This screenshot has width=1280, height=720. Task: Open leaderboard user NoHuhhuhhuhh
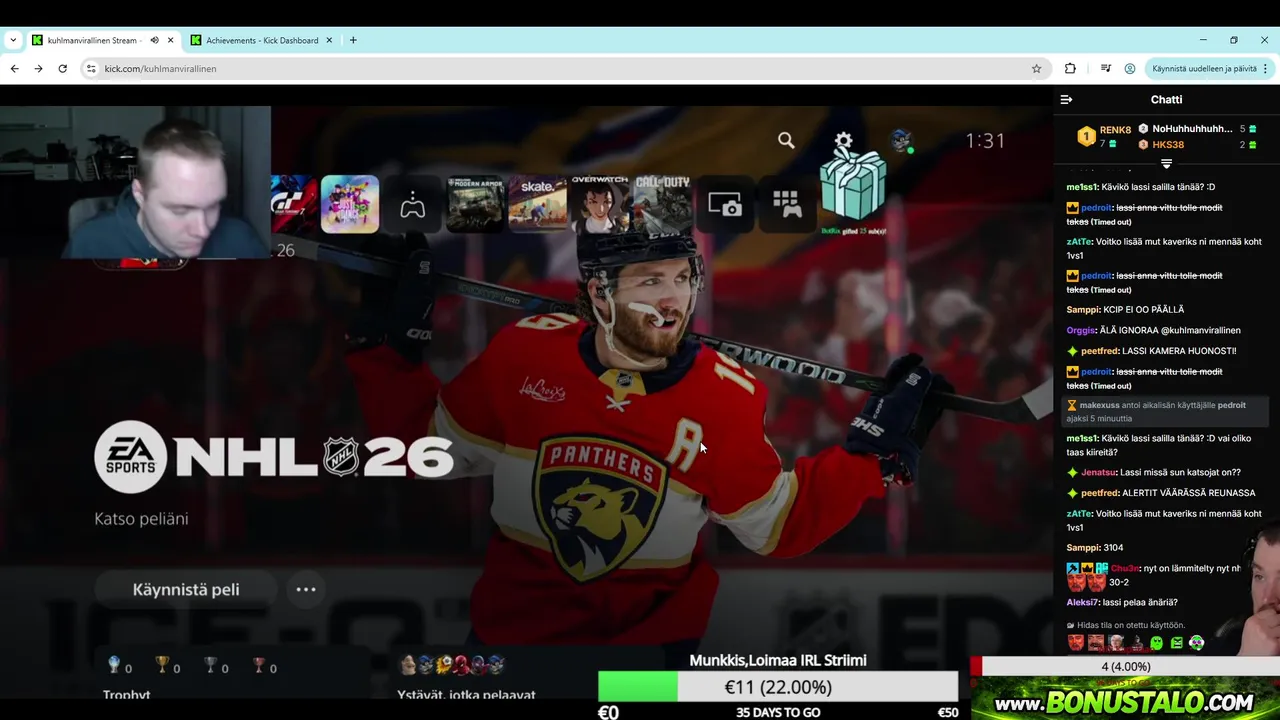pyautogui.click(x=1192, y=128)
